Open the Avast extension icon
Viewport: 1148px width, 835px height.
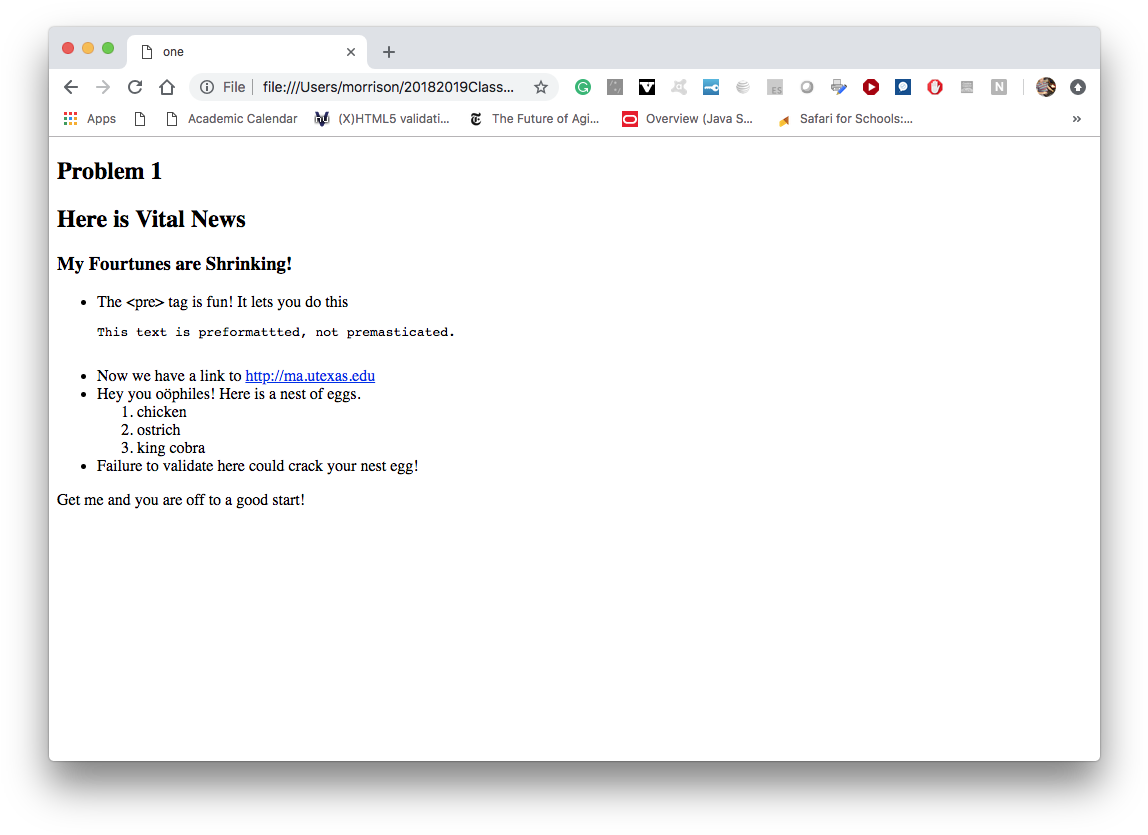click(x=679, y=87)
